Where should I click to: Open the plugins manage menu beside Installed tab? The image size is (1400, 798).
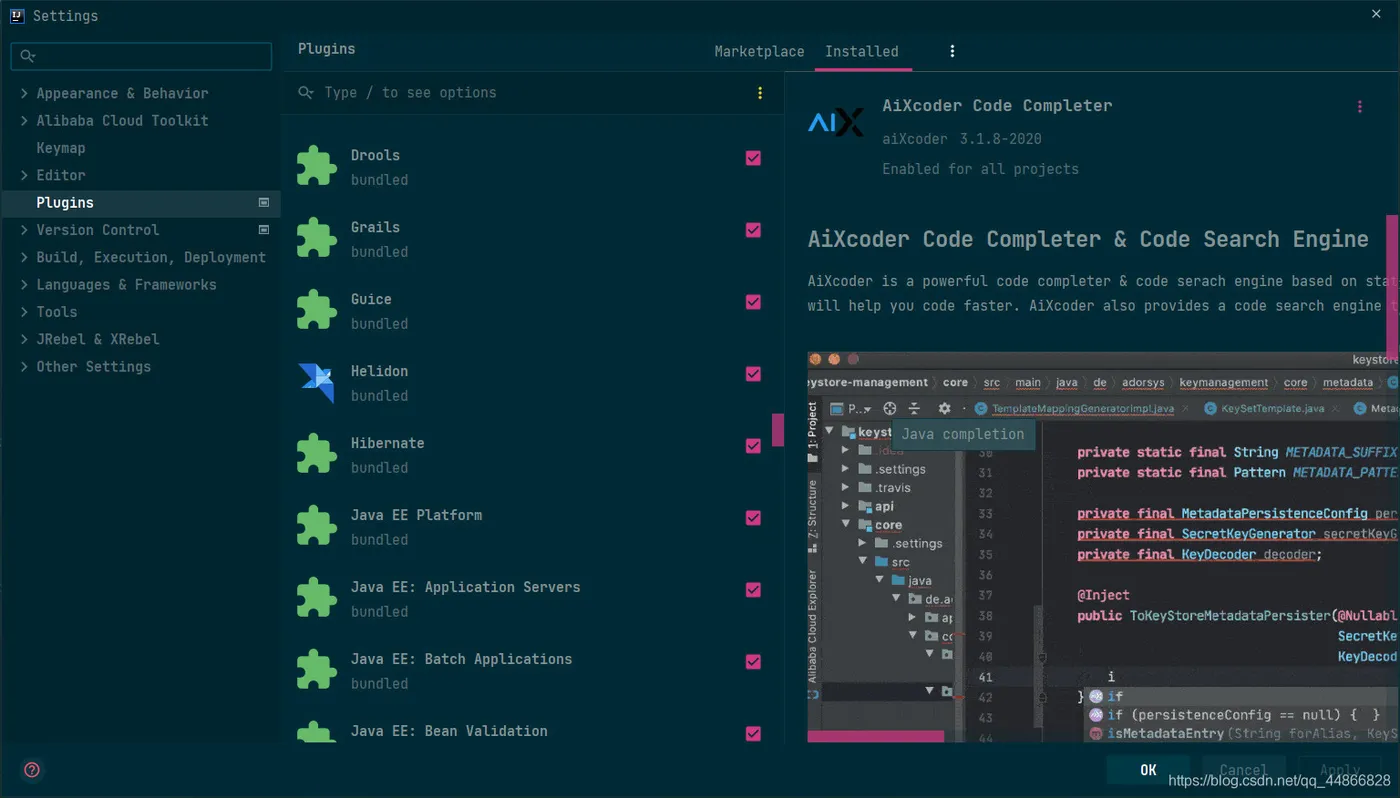pyautogui.click(x=952, y=51)
